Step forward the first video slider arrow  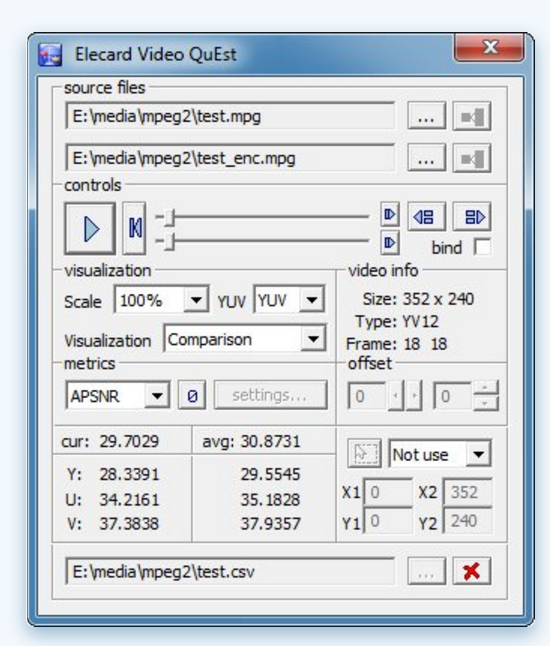[389, 214]
